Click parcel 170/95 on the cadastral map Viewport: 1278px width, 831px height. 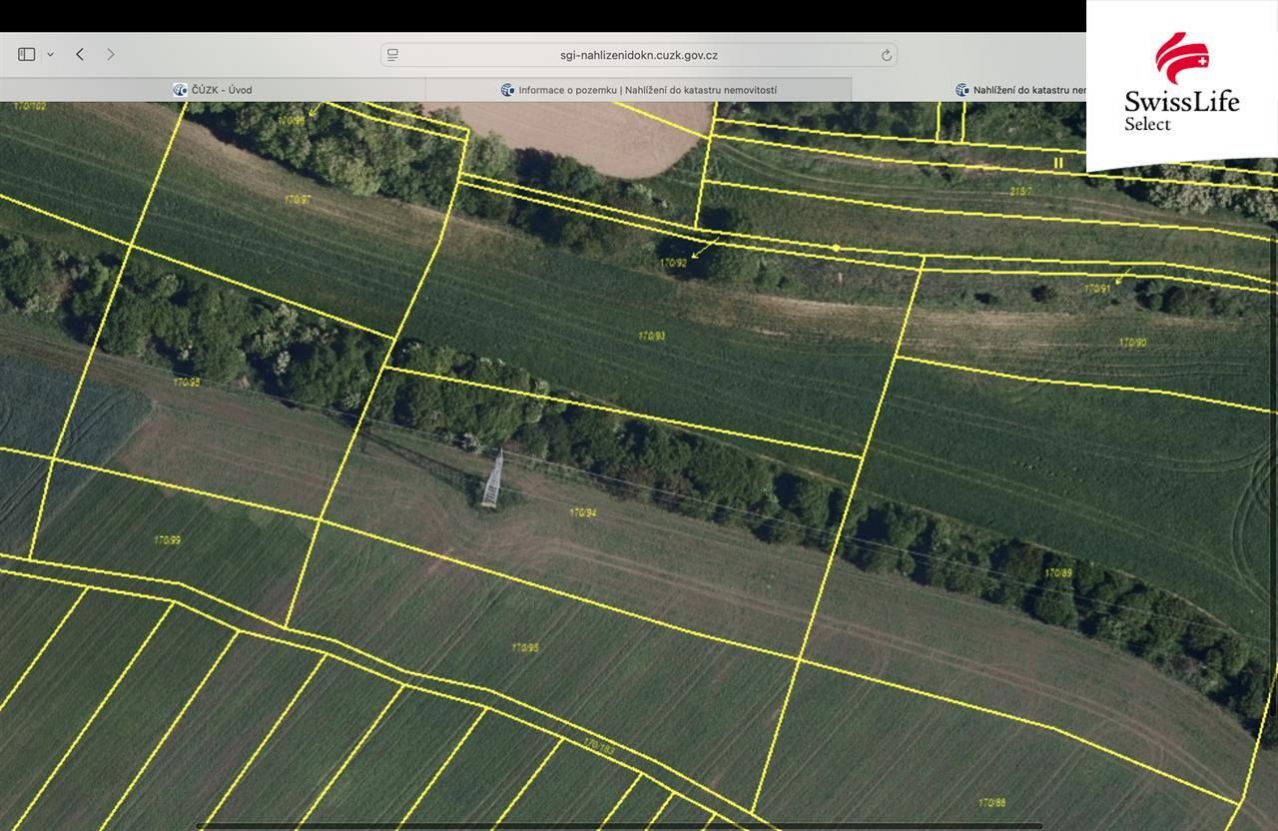[525, 648]
